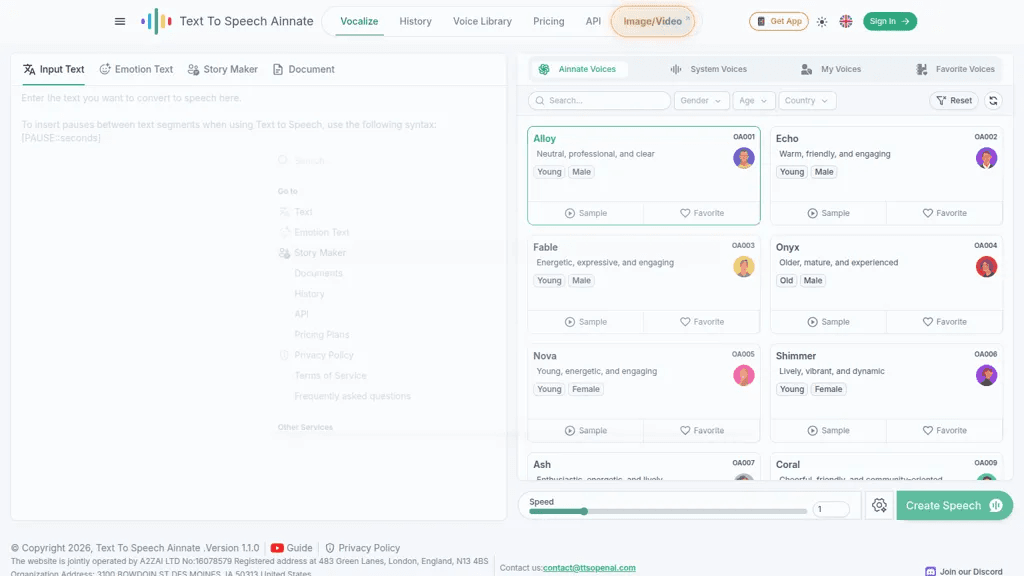Expand the Age filter dropdown

point(754,101)
